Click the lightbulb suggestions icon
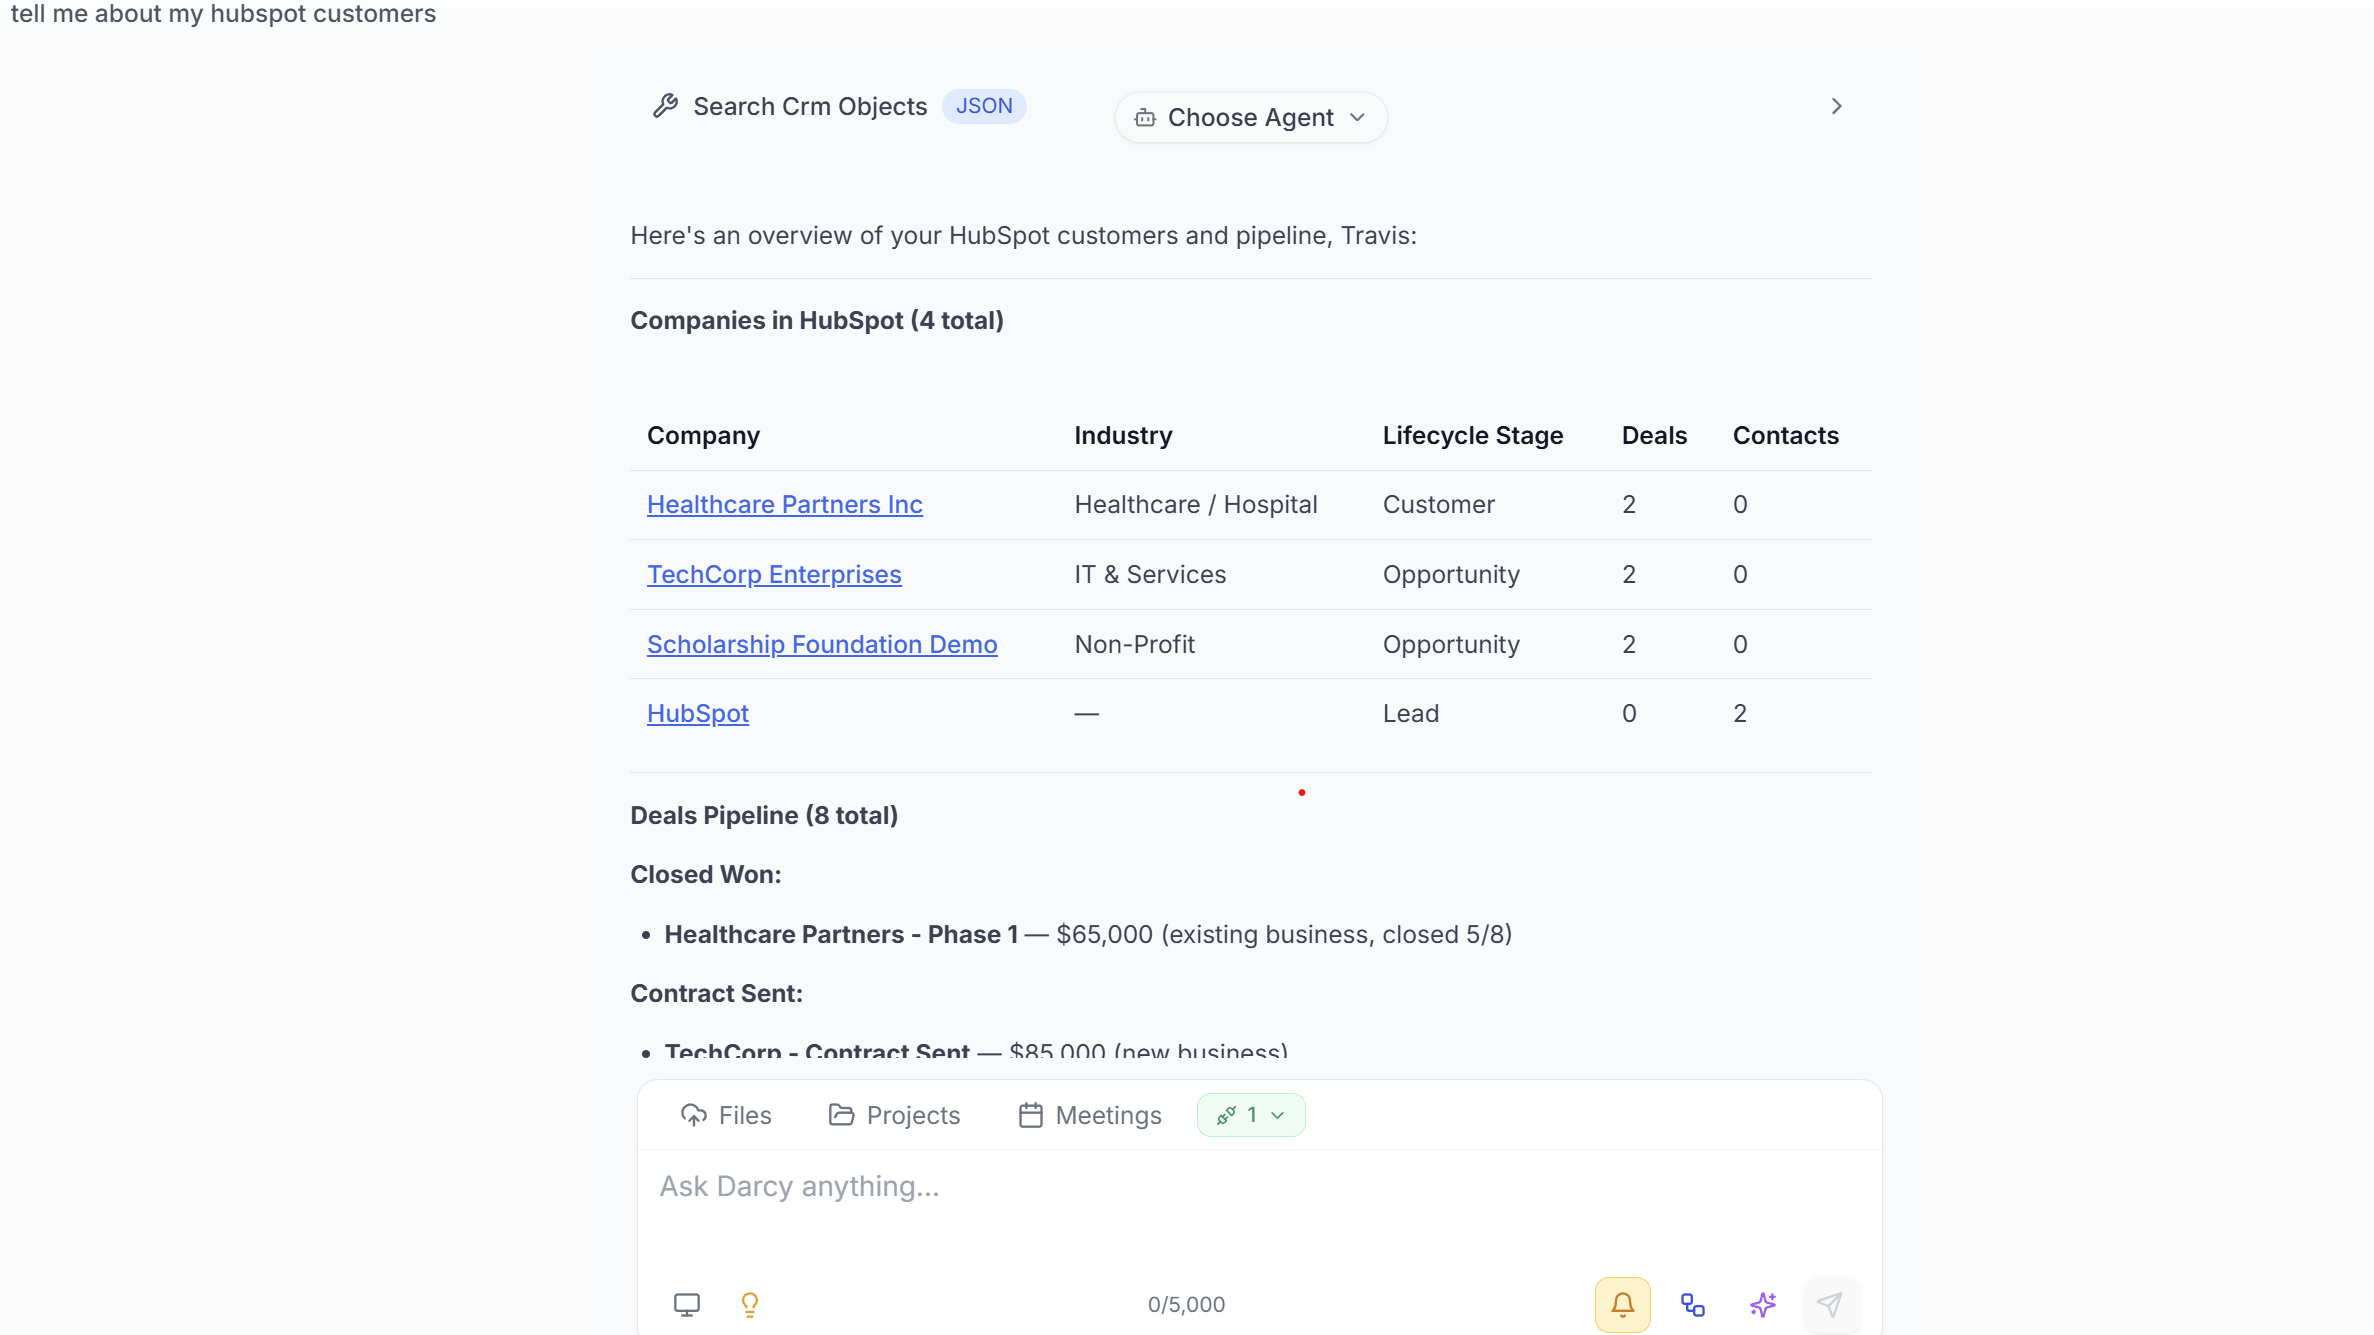This screenshot has height=1335, width=2374. point(750,1304)
